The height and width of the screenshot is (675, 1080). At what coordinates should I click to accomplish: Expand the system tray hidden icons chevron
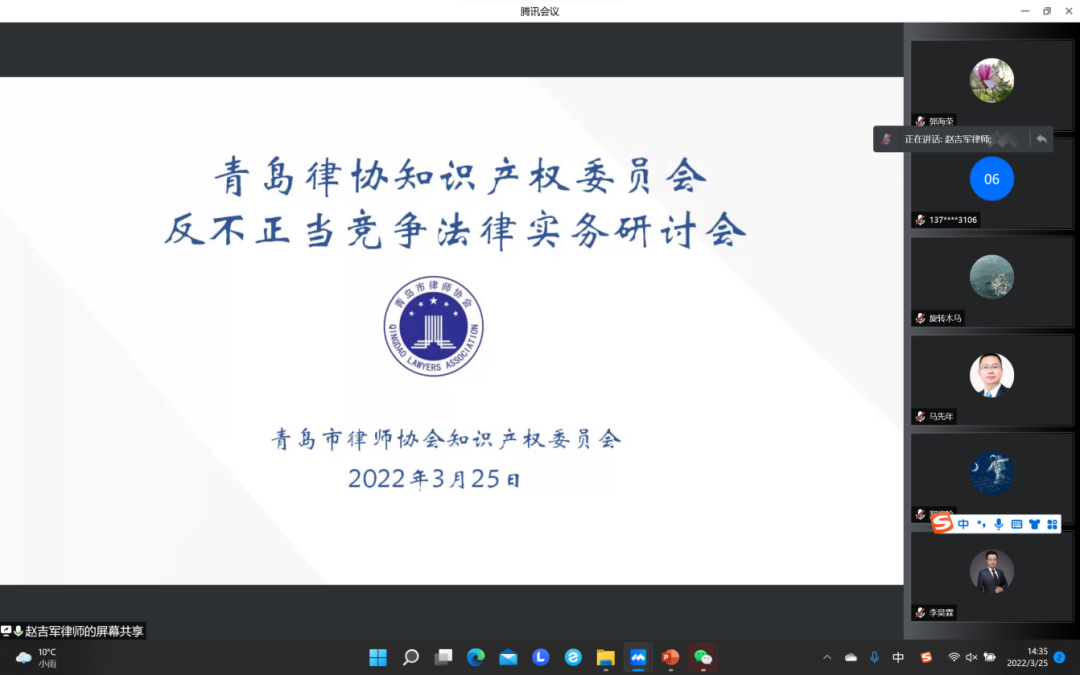click(827, 657)
